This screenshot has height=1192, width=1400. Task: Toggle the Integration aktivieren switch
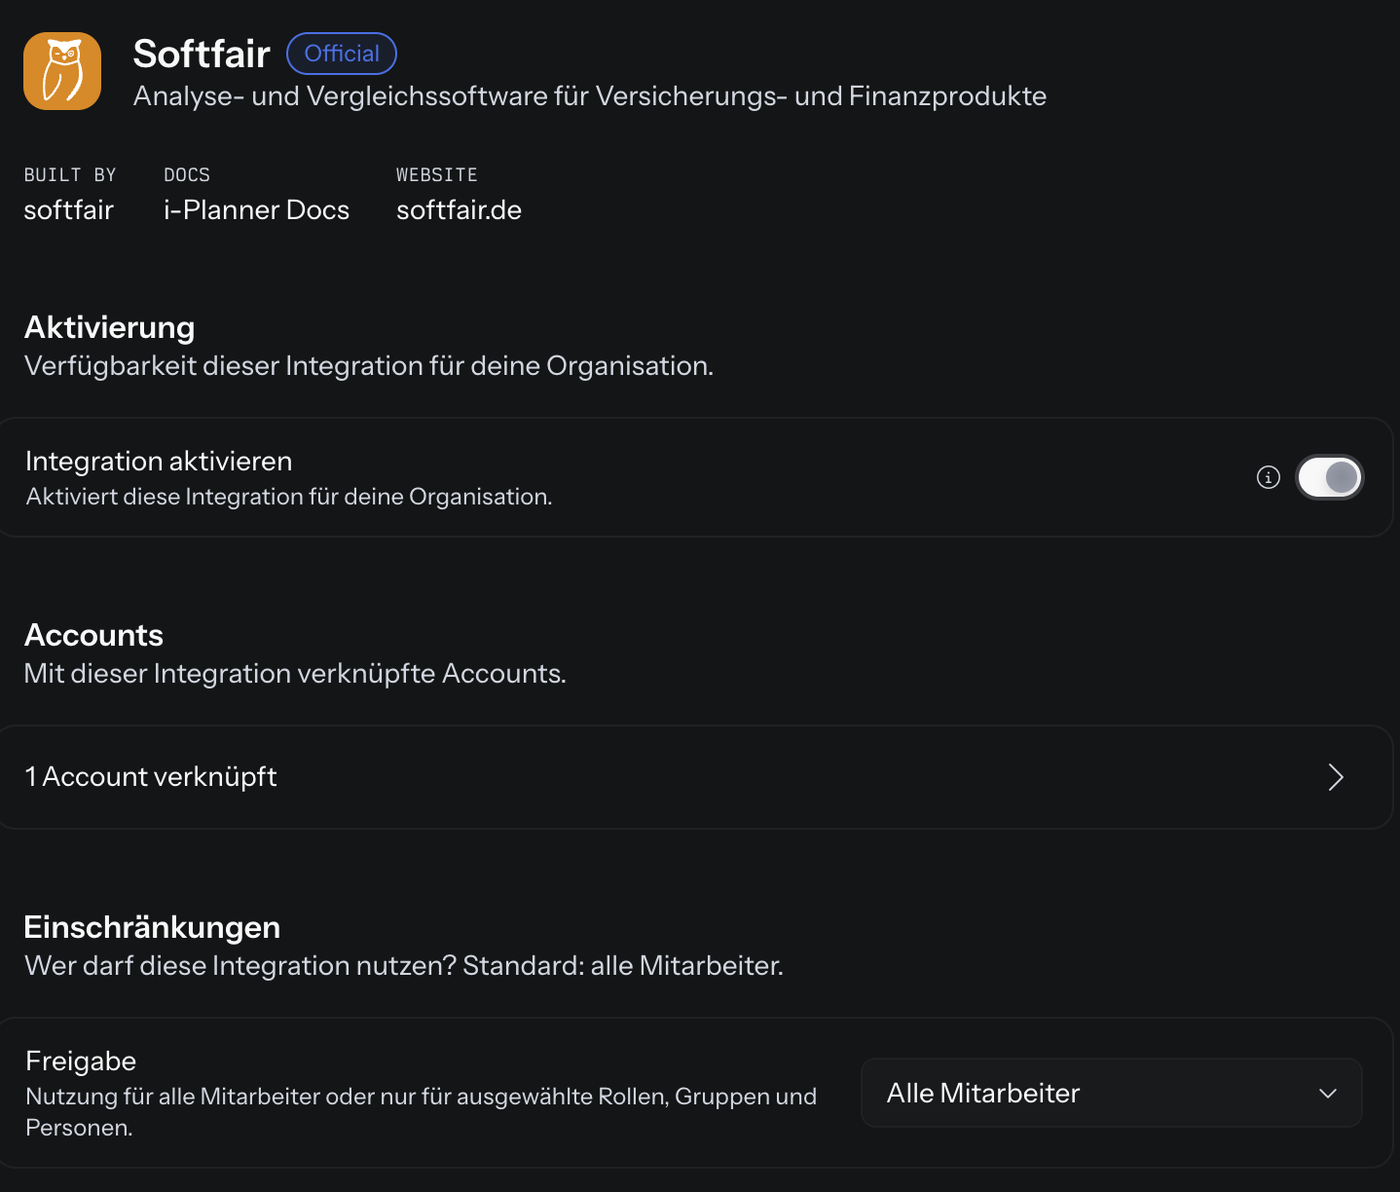[x=1329, y=477]
